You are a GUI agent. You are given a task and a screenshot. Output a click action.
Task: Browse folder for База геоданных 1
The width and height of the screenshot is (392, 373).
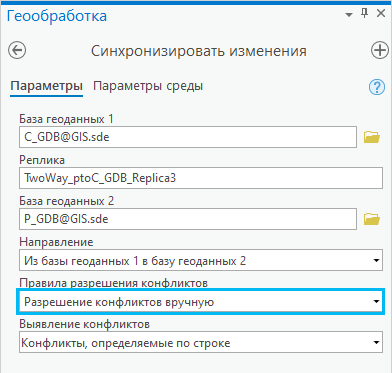[372, 137]
